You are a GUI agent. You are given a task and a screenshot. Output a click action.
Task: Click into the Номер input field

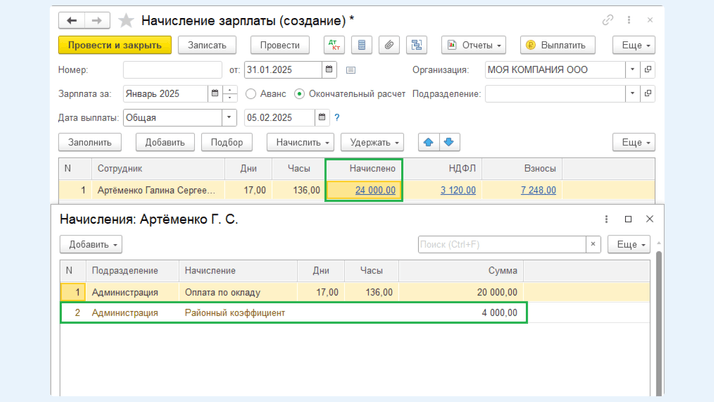(172, 70)
